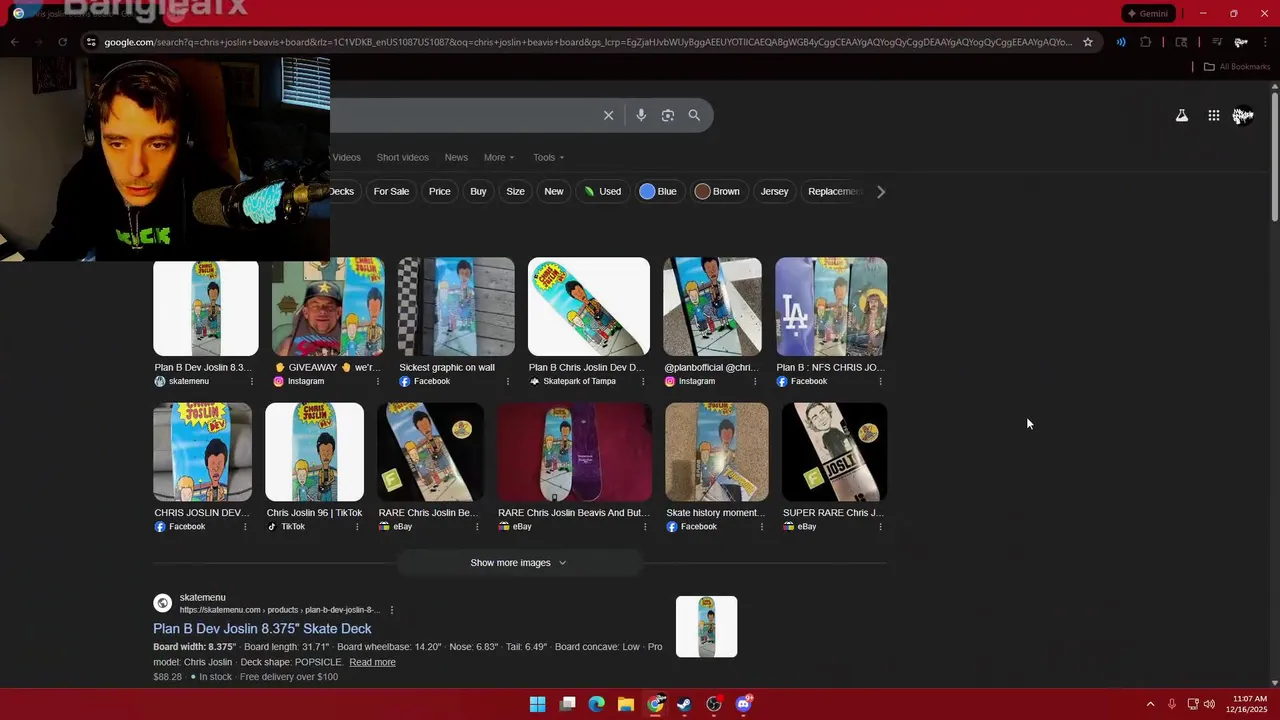Open OBS Studio from taskbar

click(x=714, y=704)
